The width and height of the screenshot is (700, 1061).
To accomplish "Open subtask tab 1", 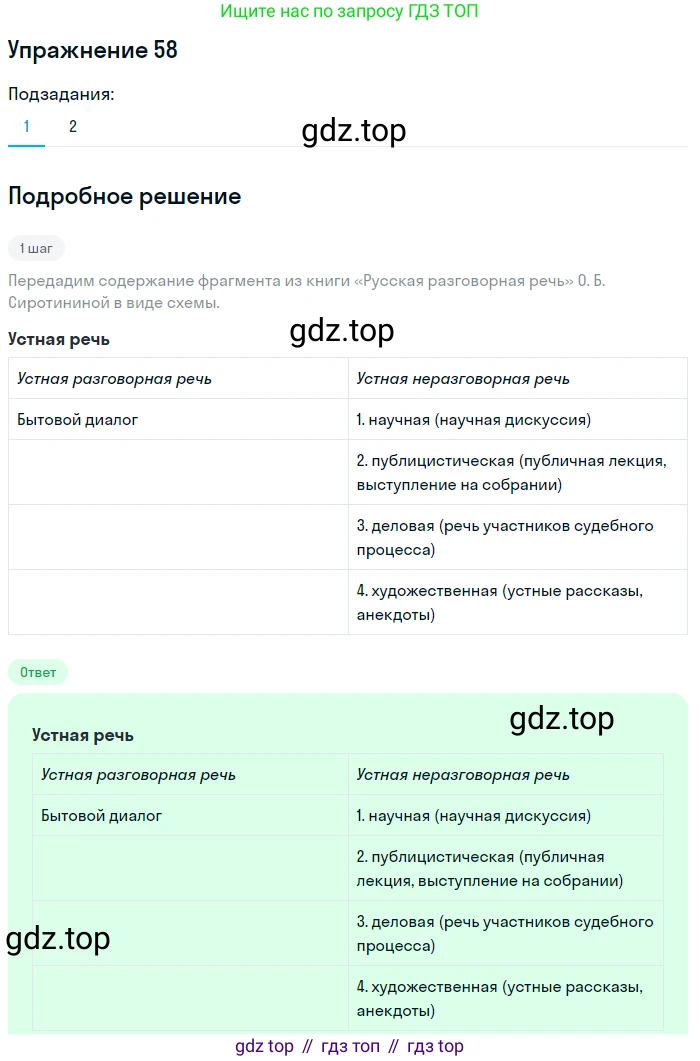I will click(x=27, y=127).
